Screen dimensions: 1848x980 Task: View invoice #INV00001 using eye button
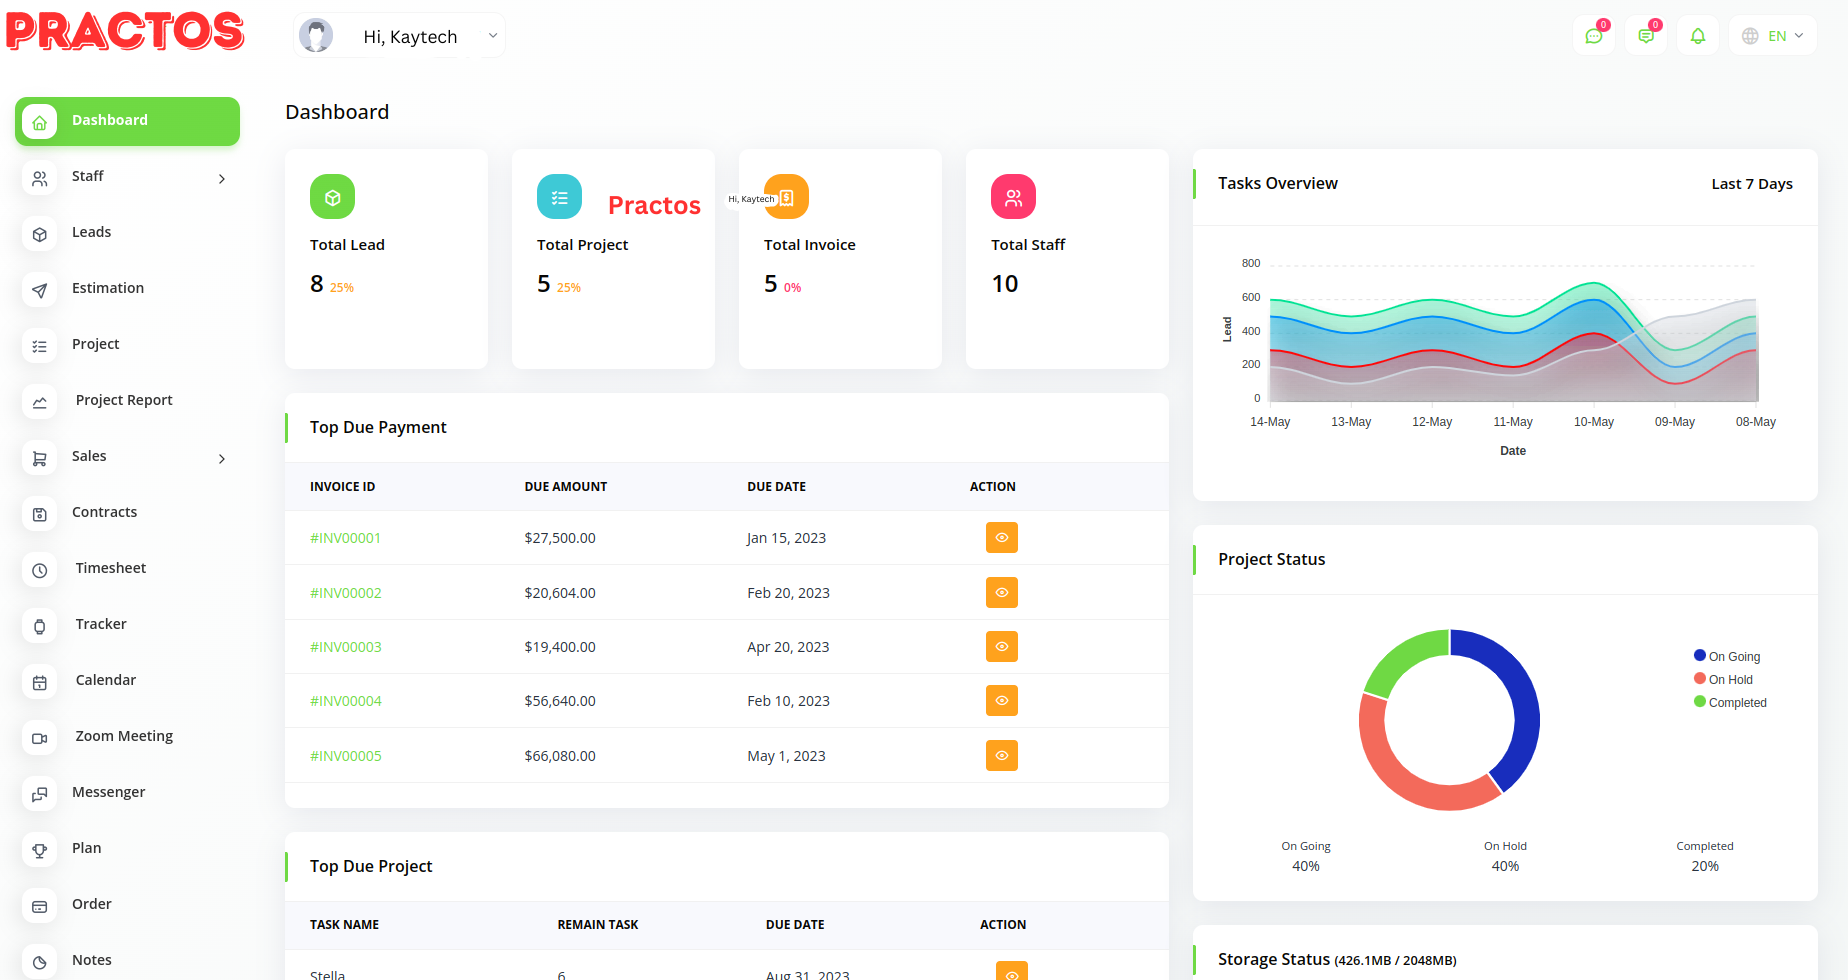1001,538
